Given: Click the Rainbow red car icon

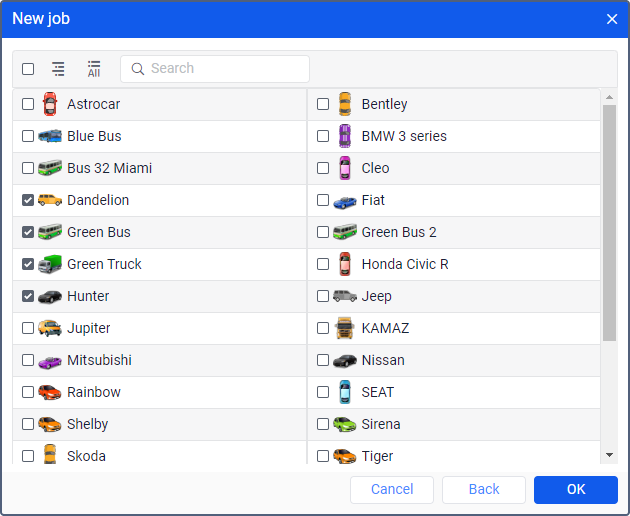Looking at the screenshot, I should [x=50, y=393].
